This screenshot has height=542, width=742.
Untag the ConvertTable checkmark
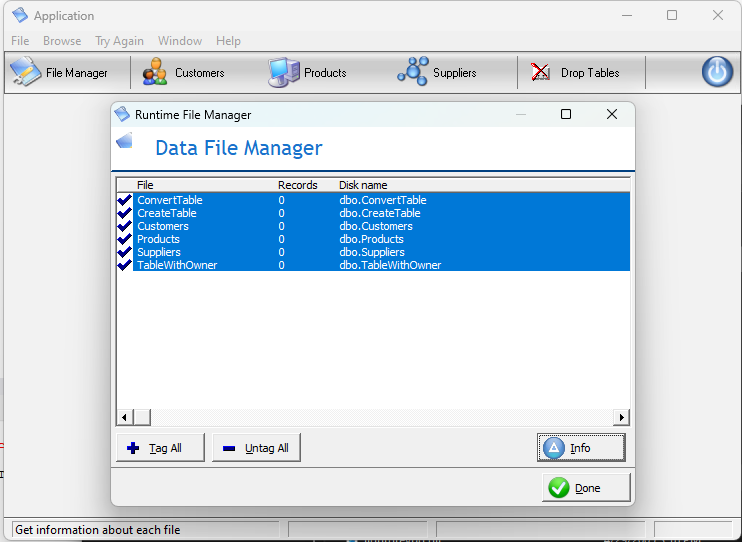click(125, 200)
